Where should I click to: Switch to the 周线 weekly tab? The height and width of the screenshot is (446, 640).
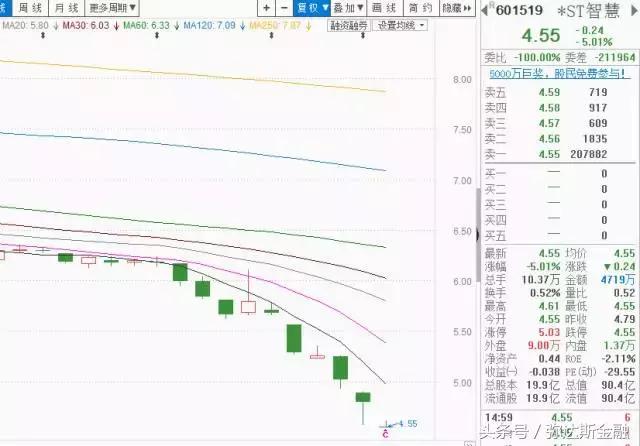pyautogui.click(x=30, y=8)
